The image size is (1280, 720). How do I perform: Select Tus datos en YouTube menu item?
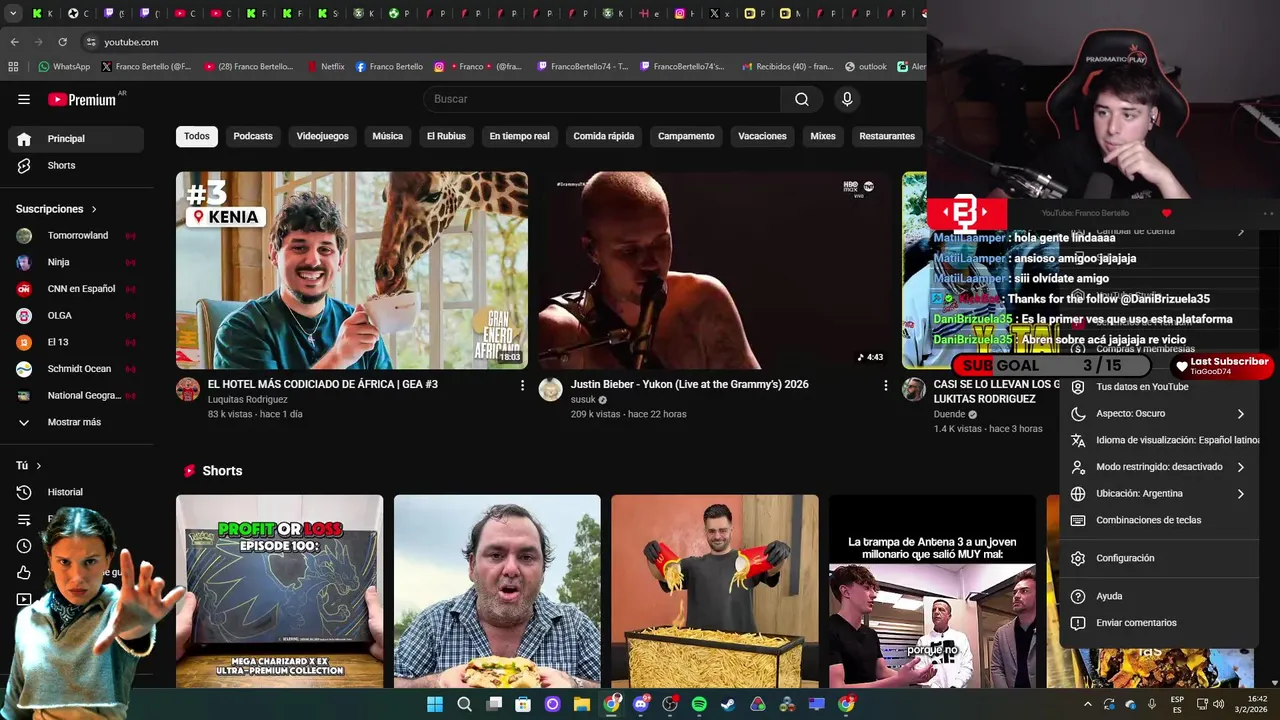[1159, 387]
